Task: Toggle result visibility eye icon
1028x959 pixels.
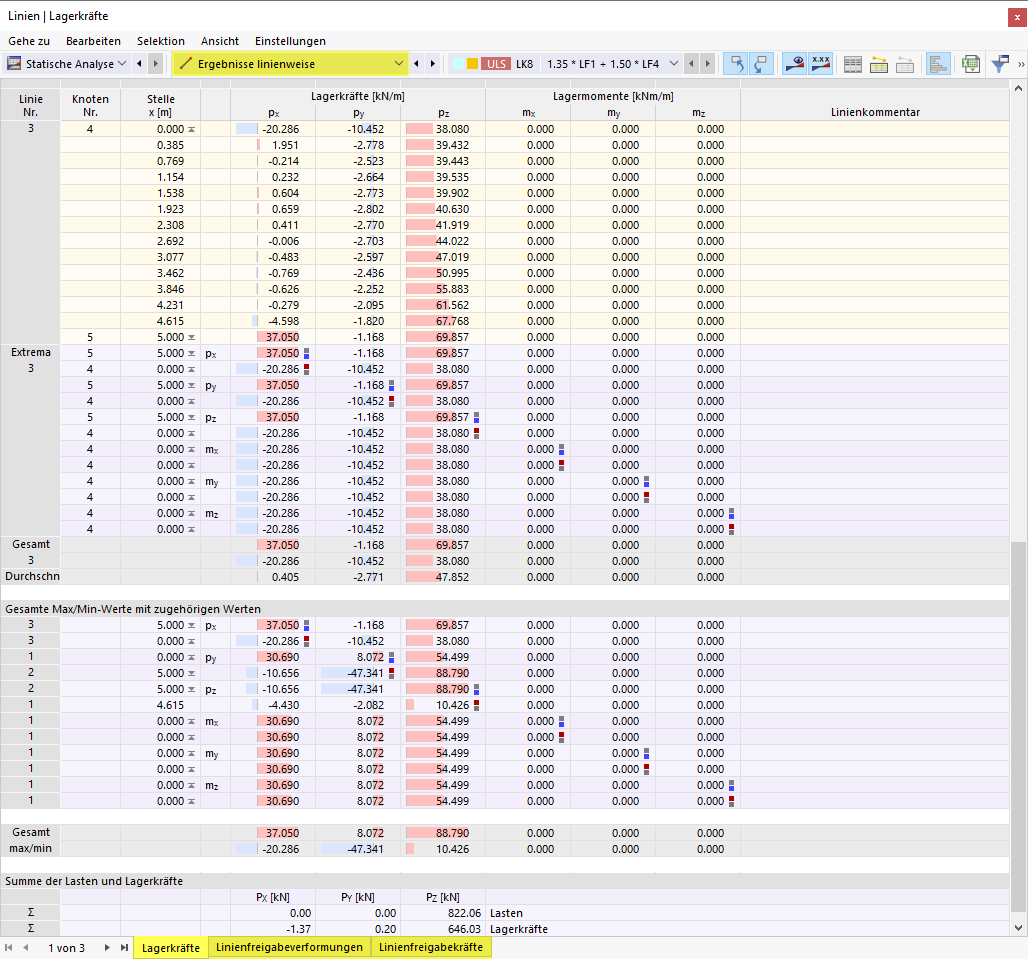Action: [x=795, y=64]
